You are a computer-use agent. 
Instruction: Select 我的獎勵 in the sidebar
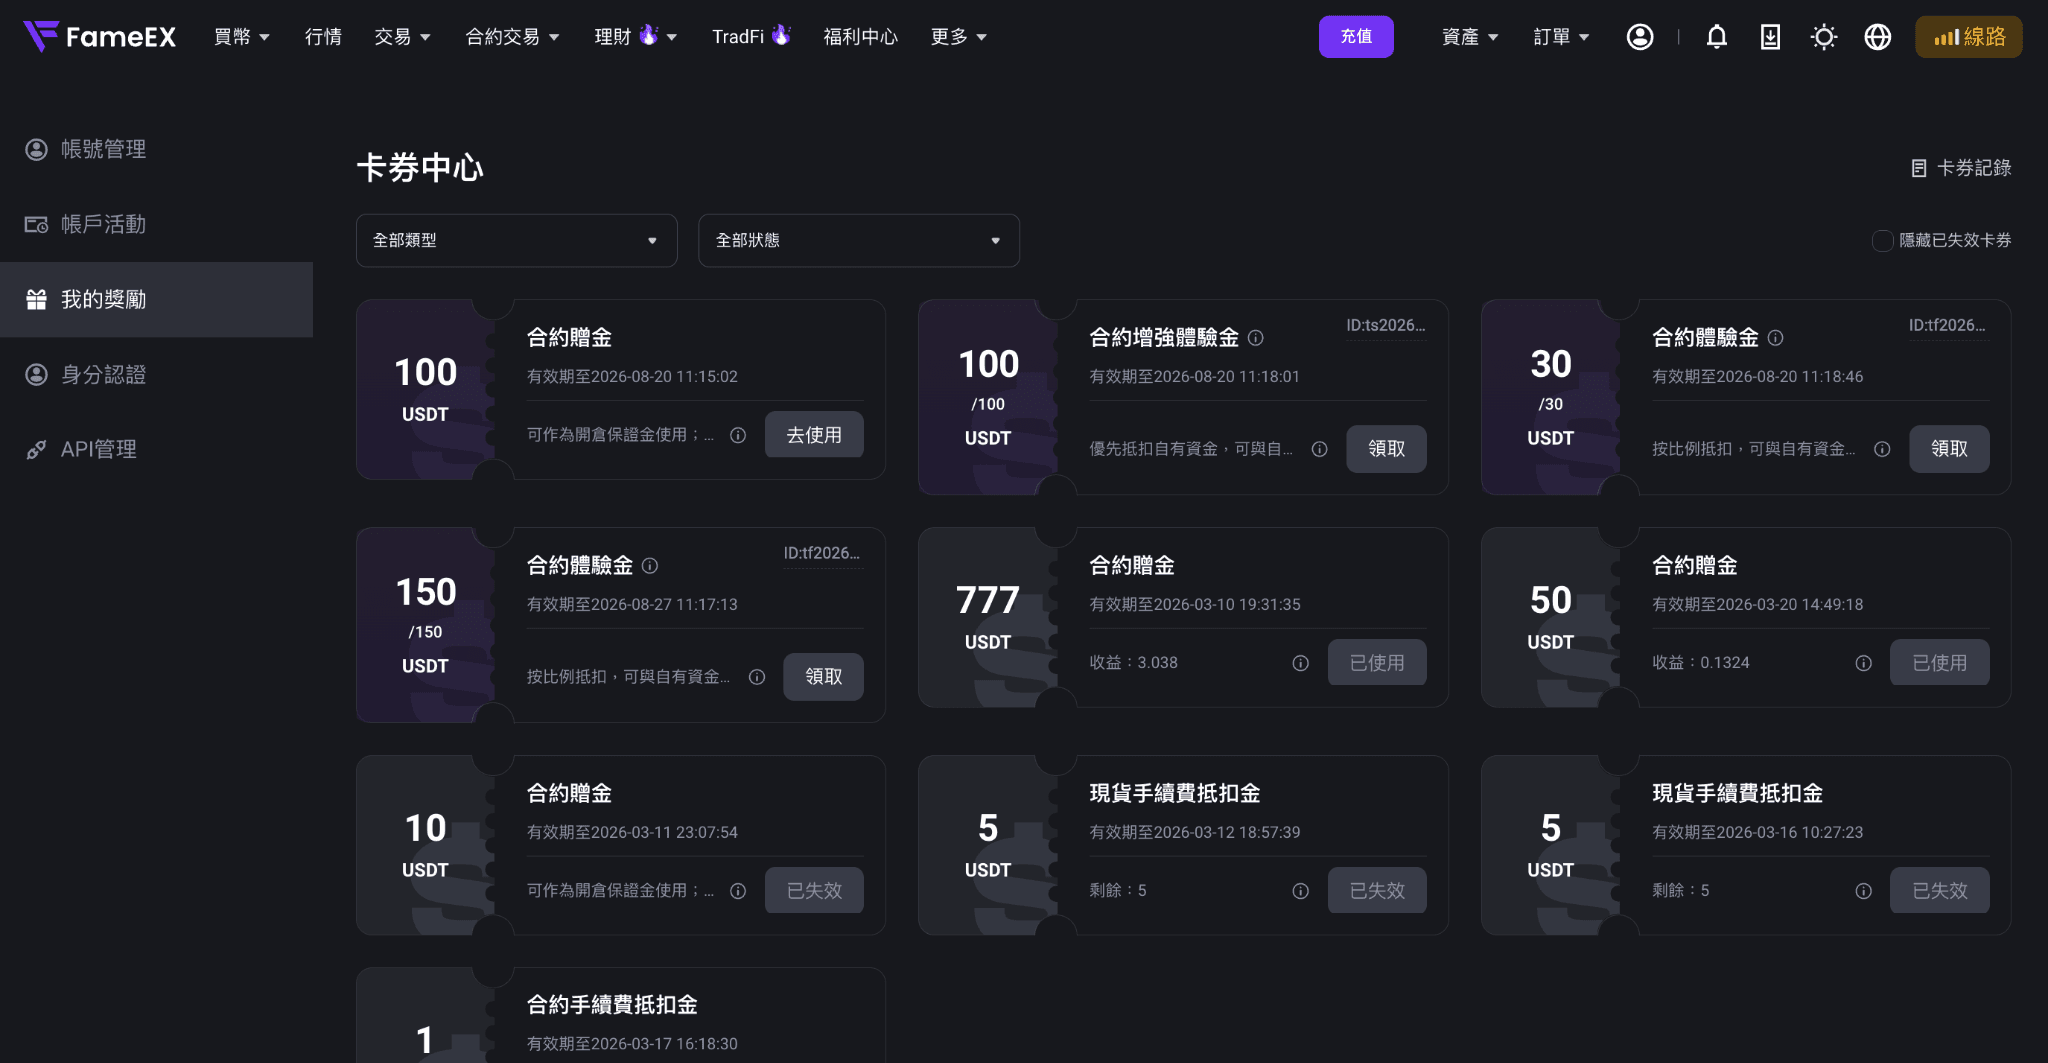156,299
